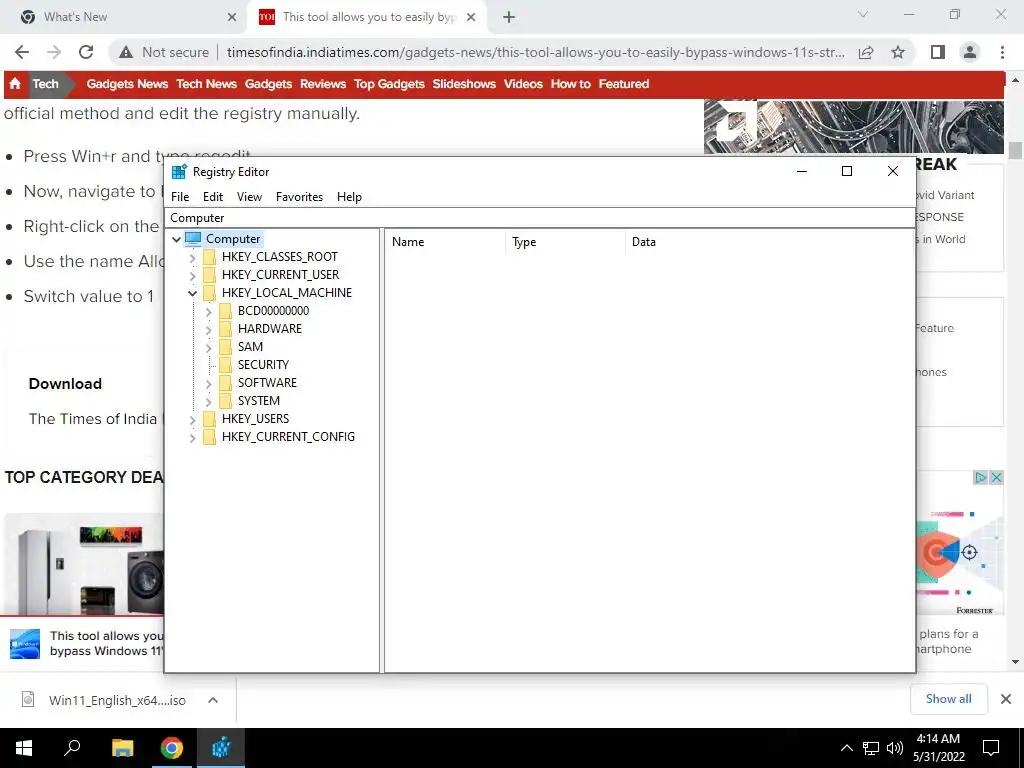
Task: Open Chrome side panel
Action: pyautogui.click(x=938, y=52)
